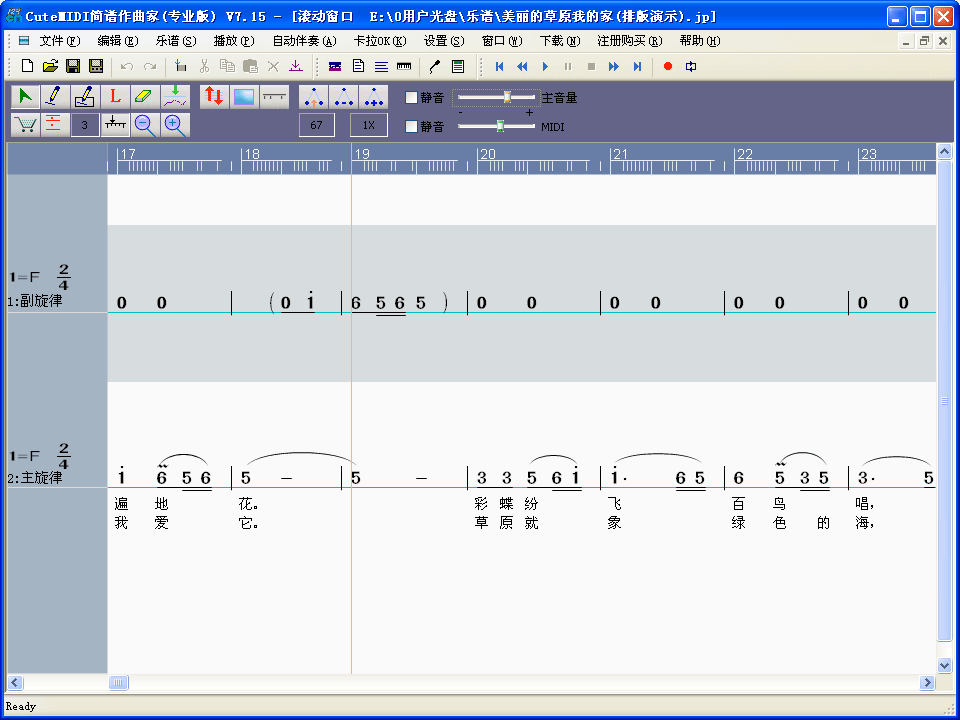
Task: Click the red record button
Action: click(668, 66)
